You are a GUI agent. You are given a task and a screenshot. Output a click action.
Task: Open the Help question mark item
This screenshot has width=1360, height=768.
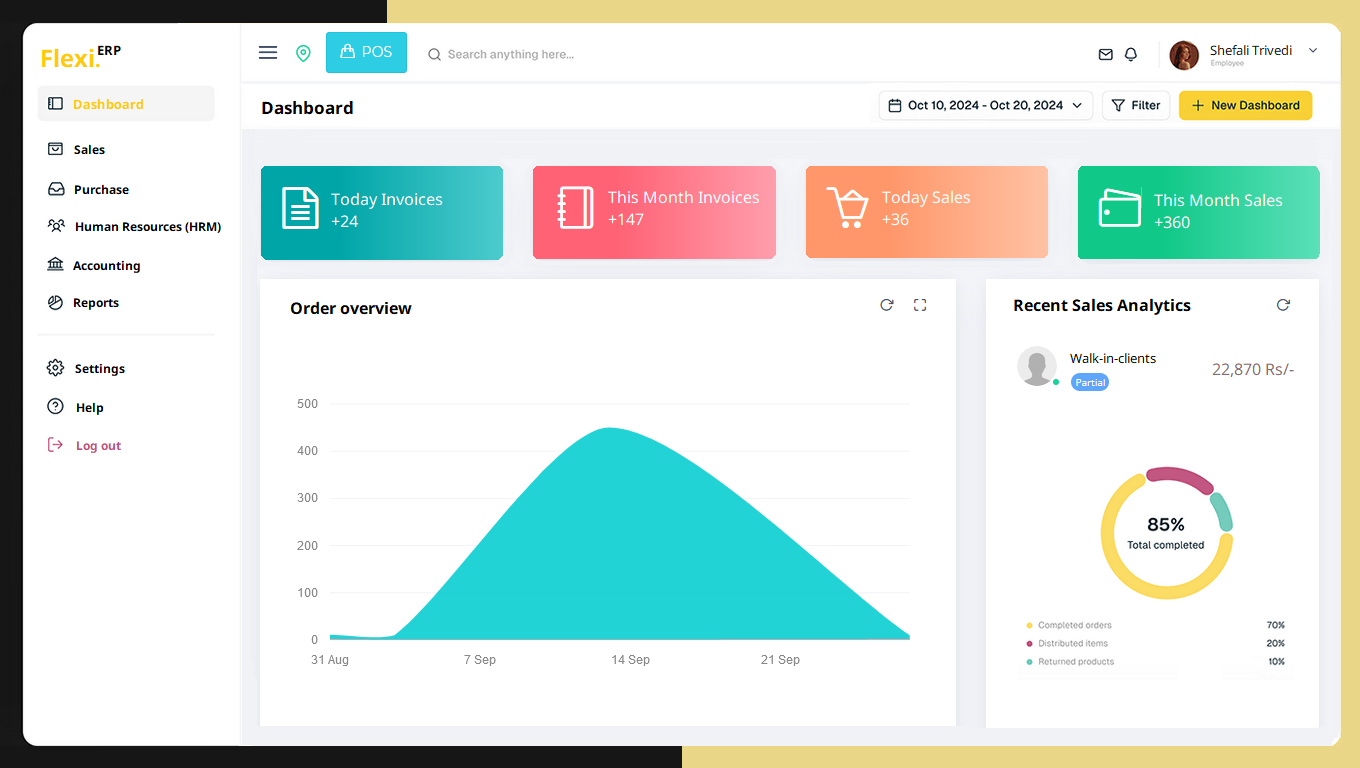56,407
